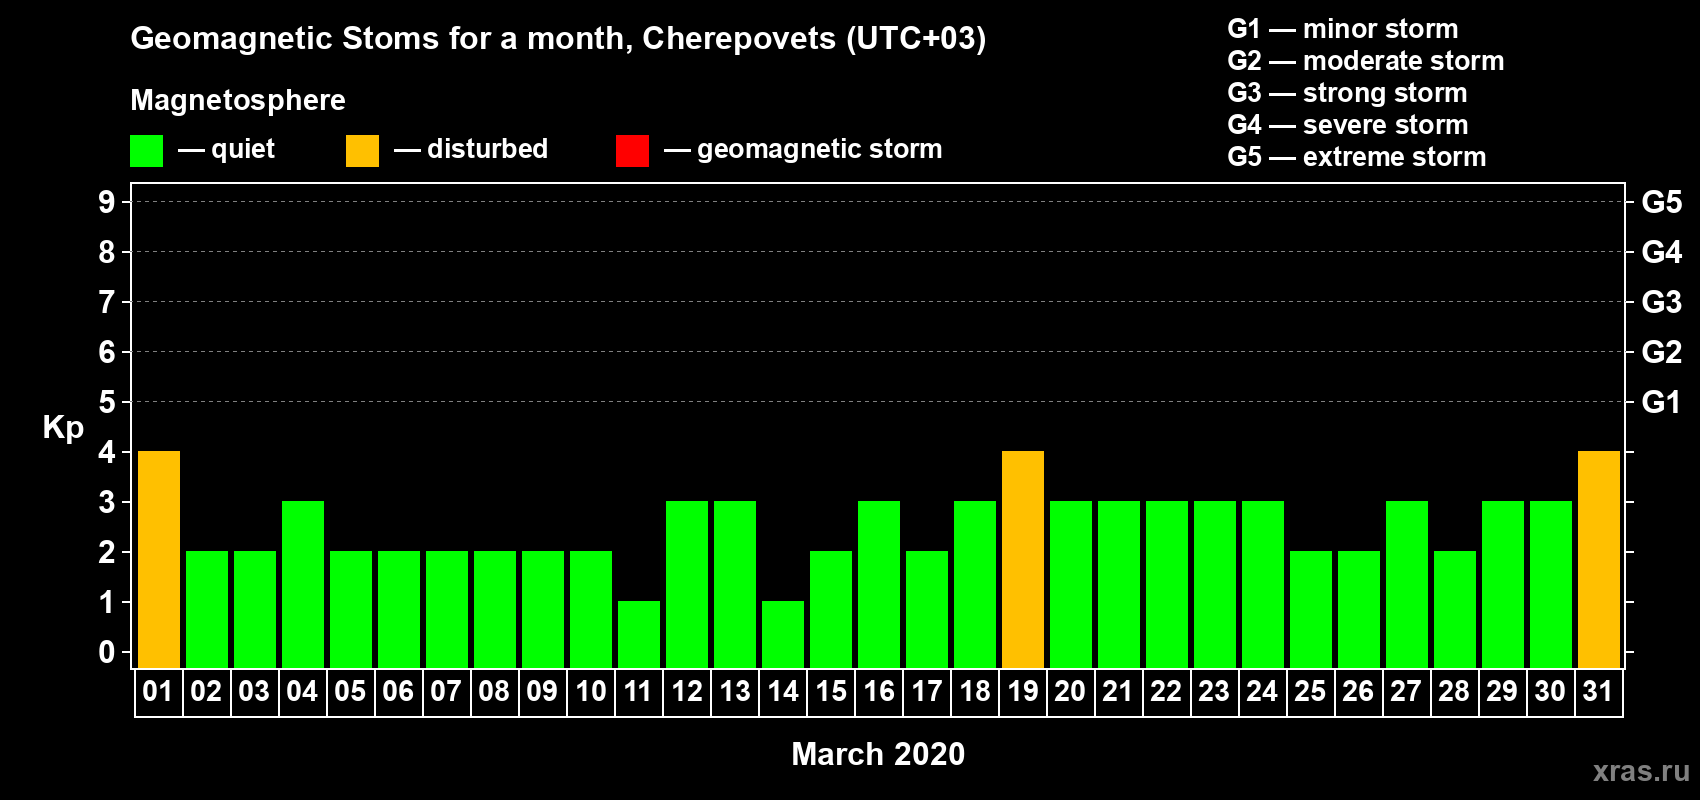This screenshot has height=800, width=1700.
Task: Click the green bar for day 27
Action: (1407, 584)
